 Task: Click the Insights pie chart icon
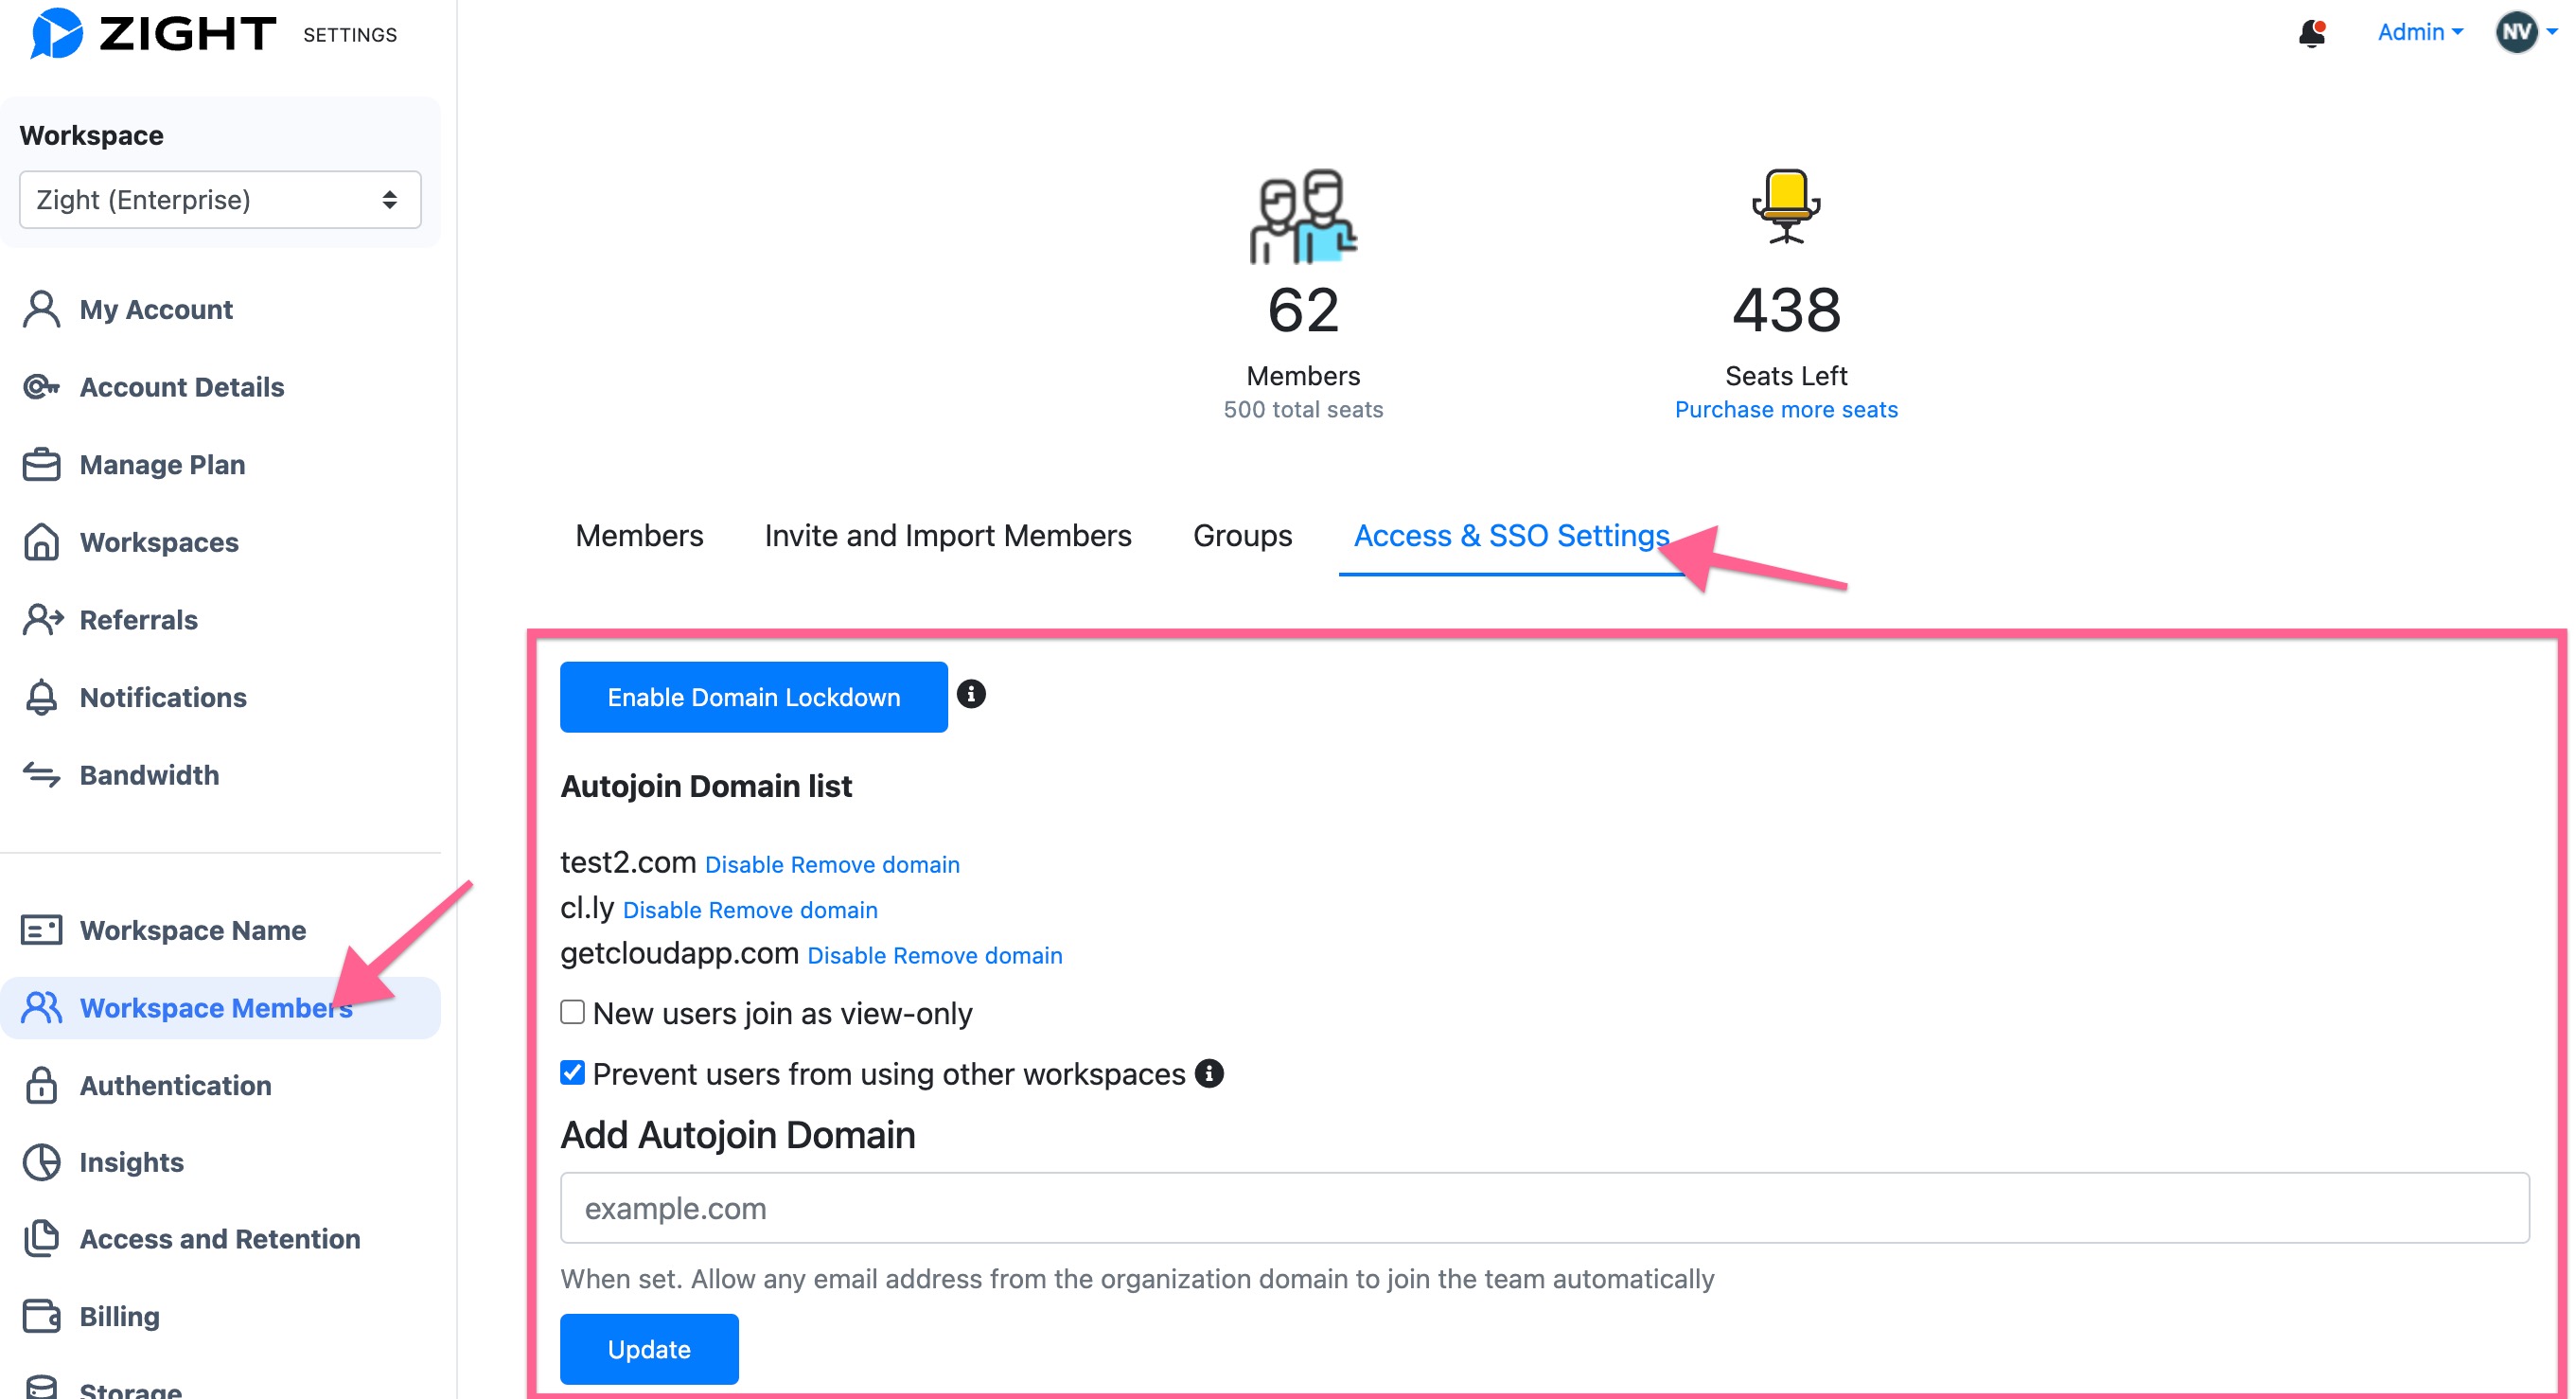41,1162
